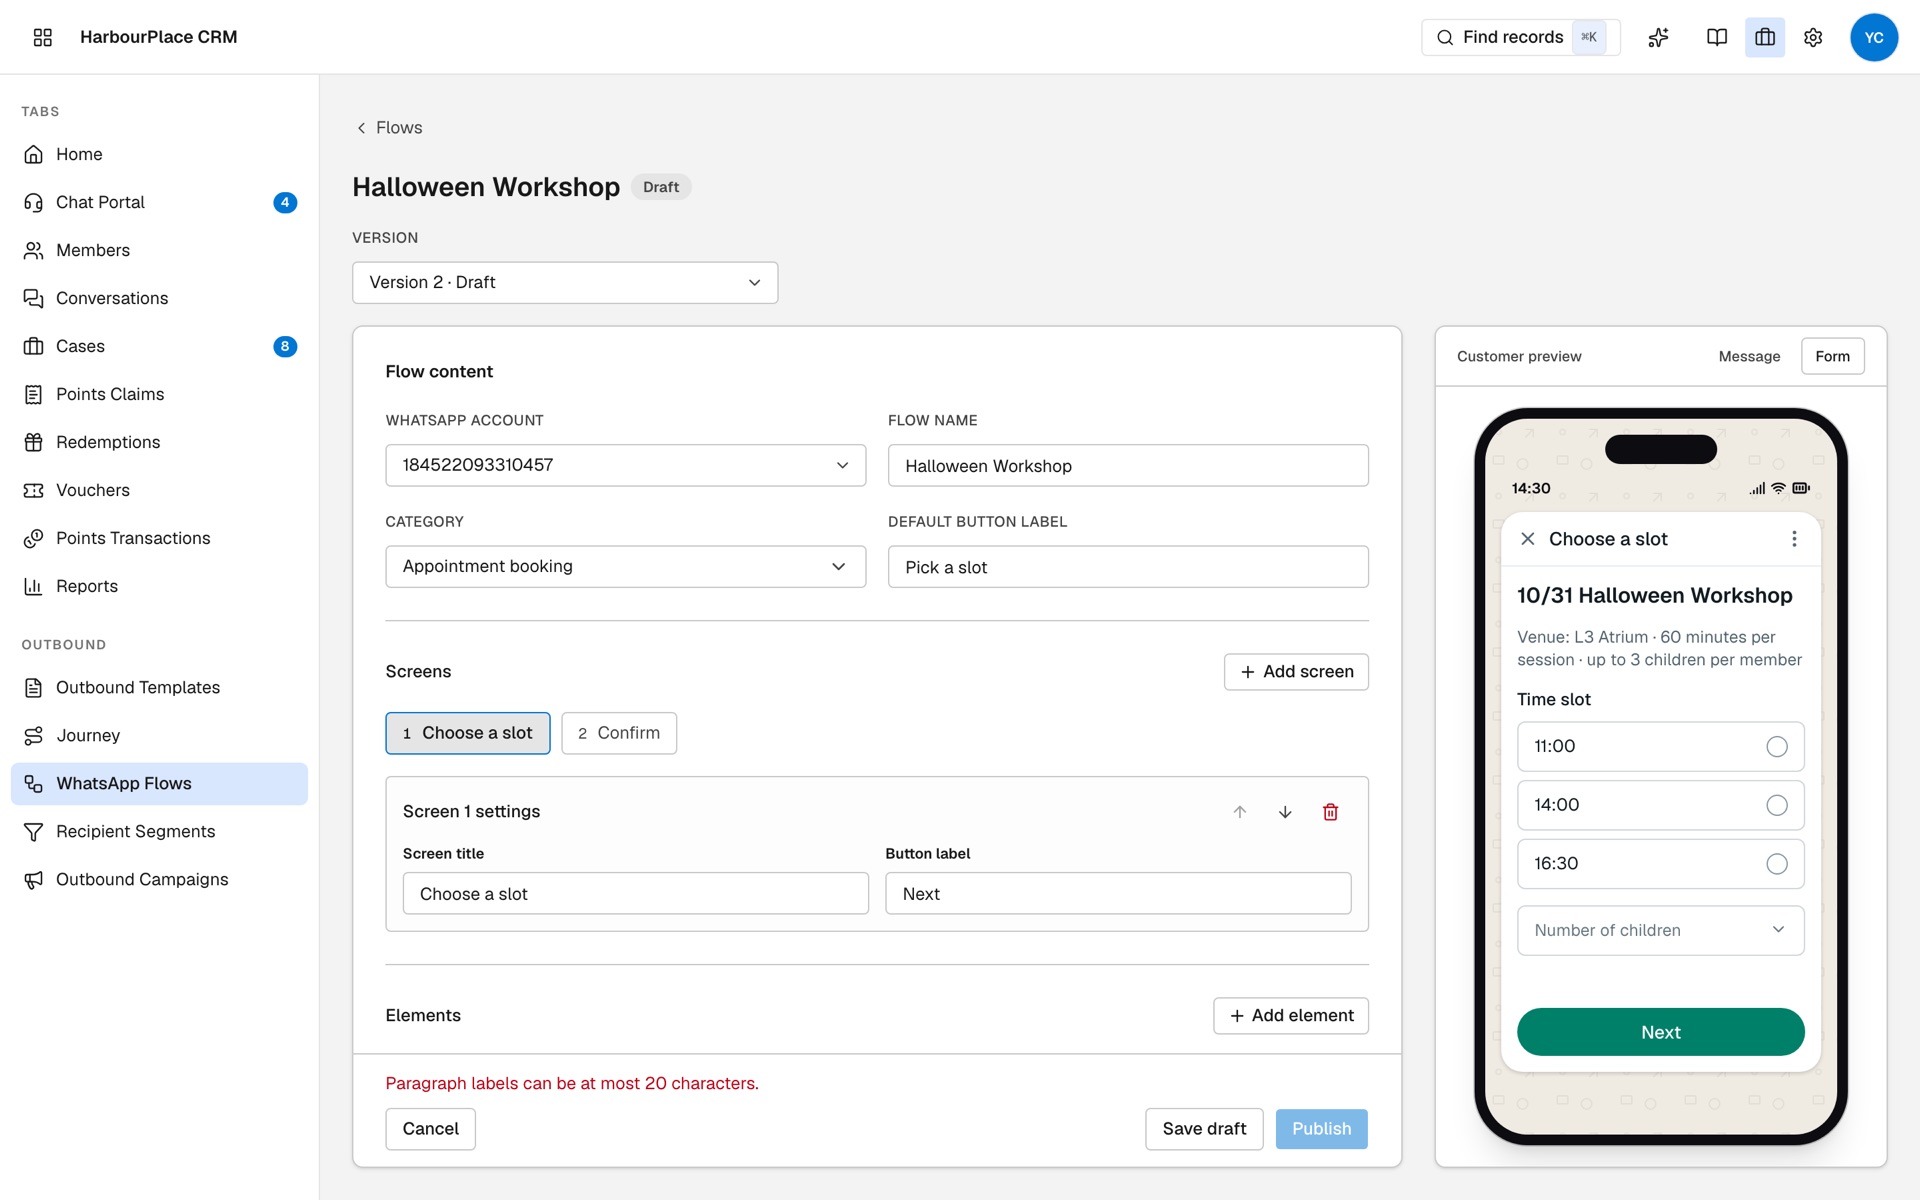This screenshot has height=1200, width=1920.
Task: Click the Add screen button
Action: (x=1296, y=672)
